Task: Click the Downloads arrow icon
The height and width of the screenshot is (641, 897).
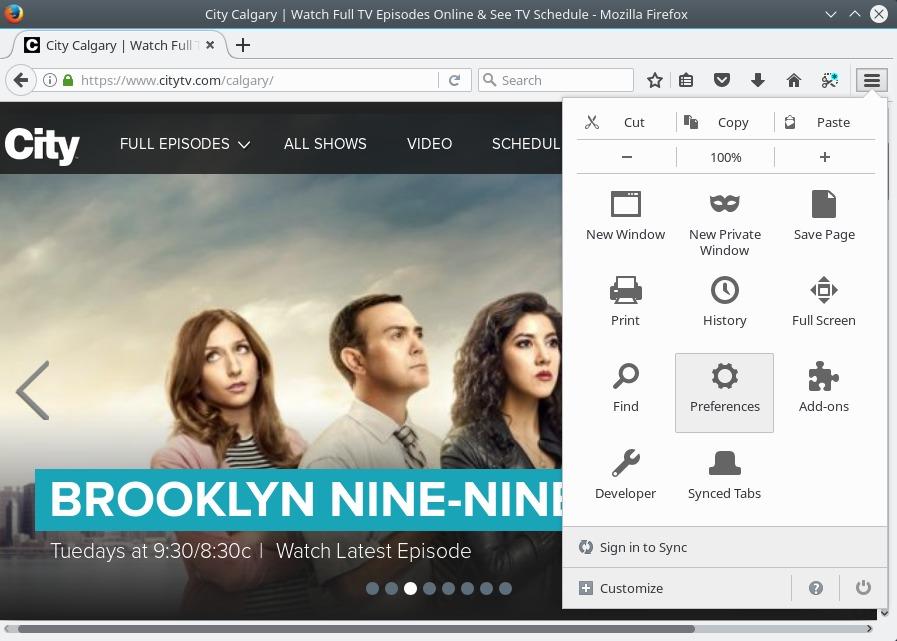Action: (757, 80)
